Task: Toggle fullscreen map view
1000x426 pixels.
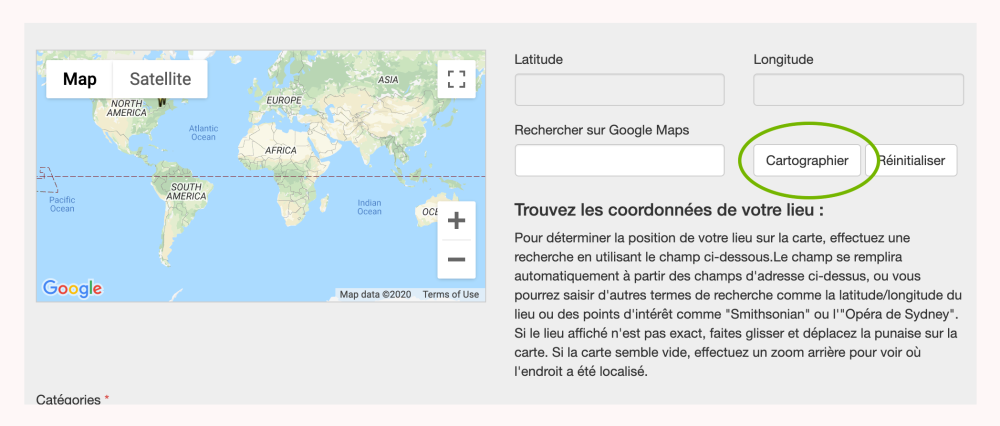Action: (456, 79)
